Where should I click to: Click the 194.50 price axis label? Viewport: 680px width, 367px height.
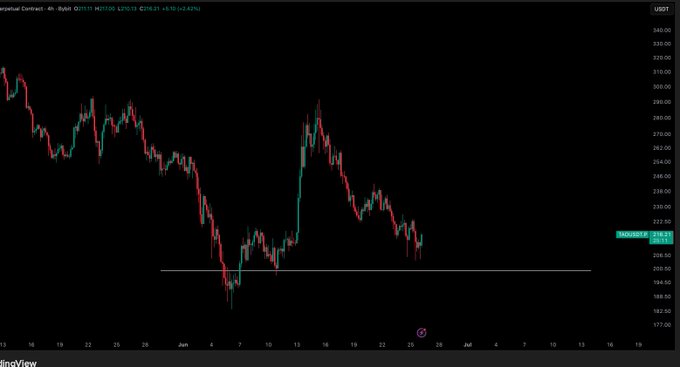tap(661, 282)
